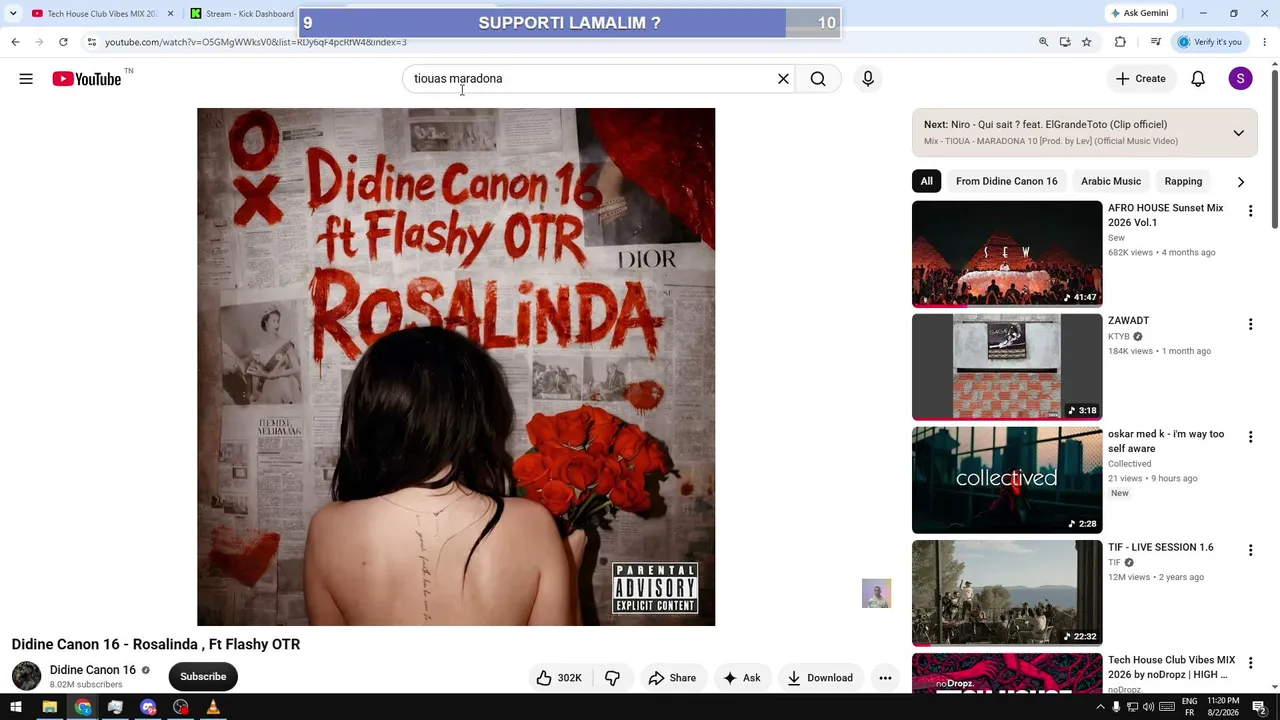
Task: Open options for Tech House Club Vibes MIX
Action: click(x=1250, y=663)
